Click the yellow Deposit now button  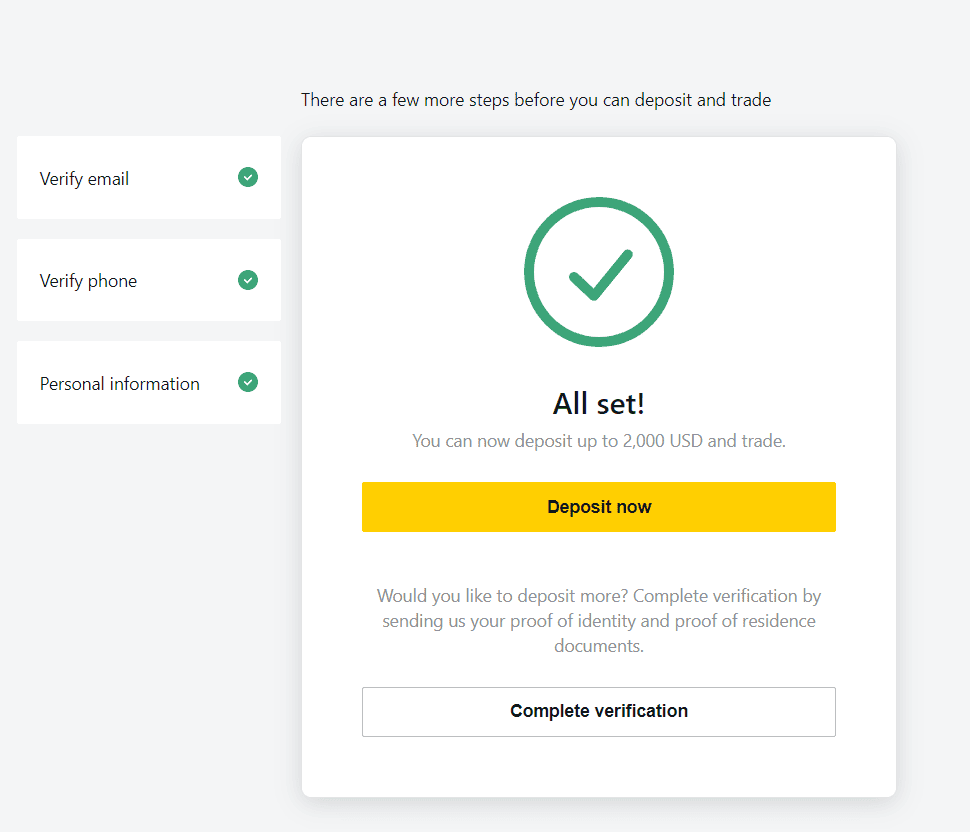pos(599,507)
